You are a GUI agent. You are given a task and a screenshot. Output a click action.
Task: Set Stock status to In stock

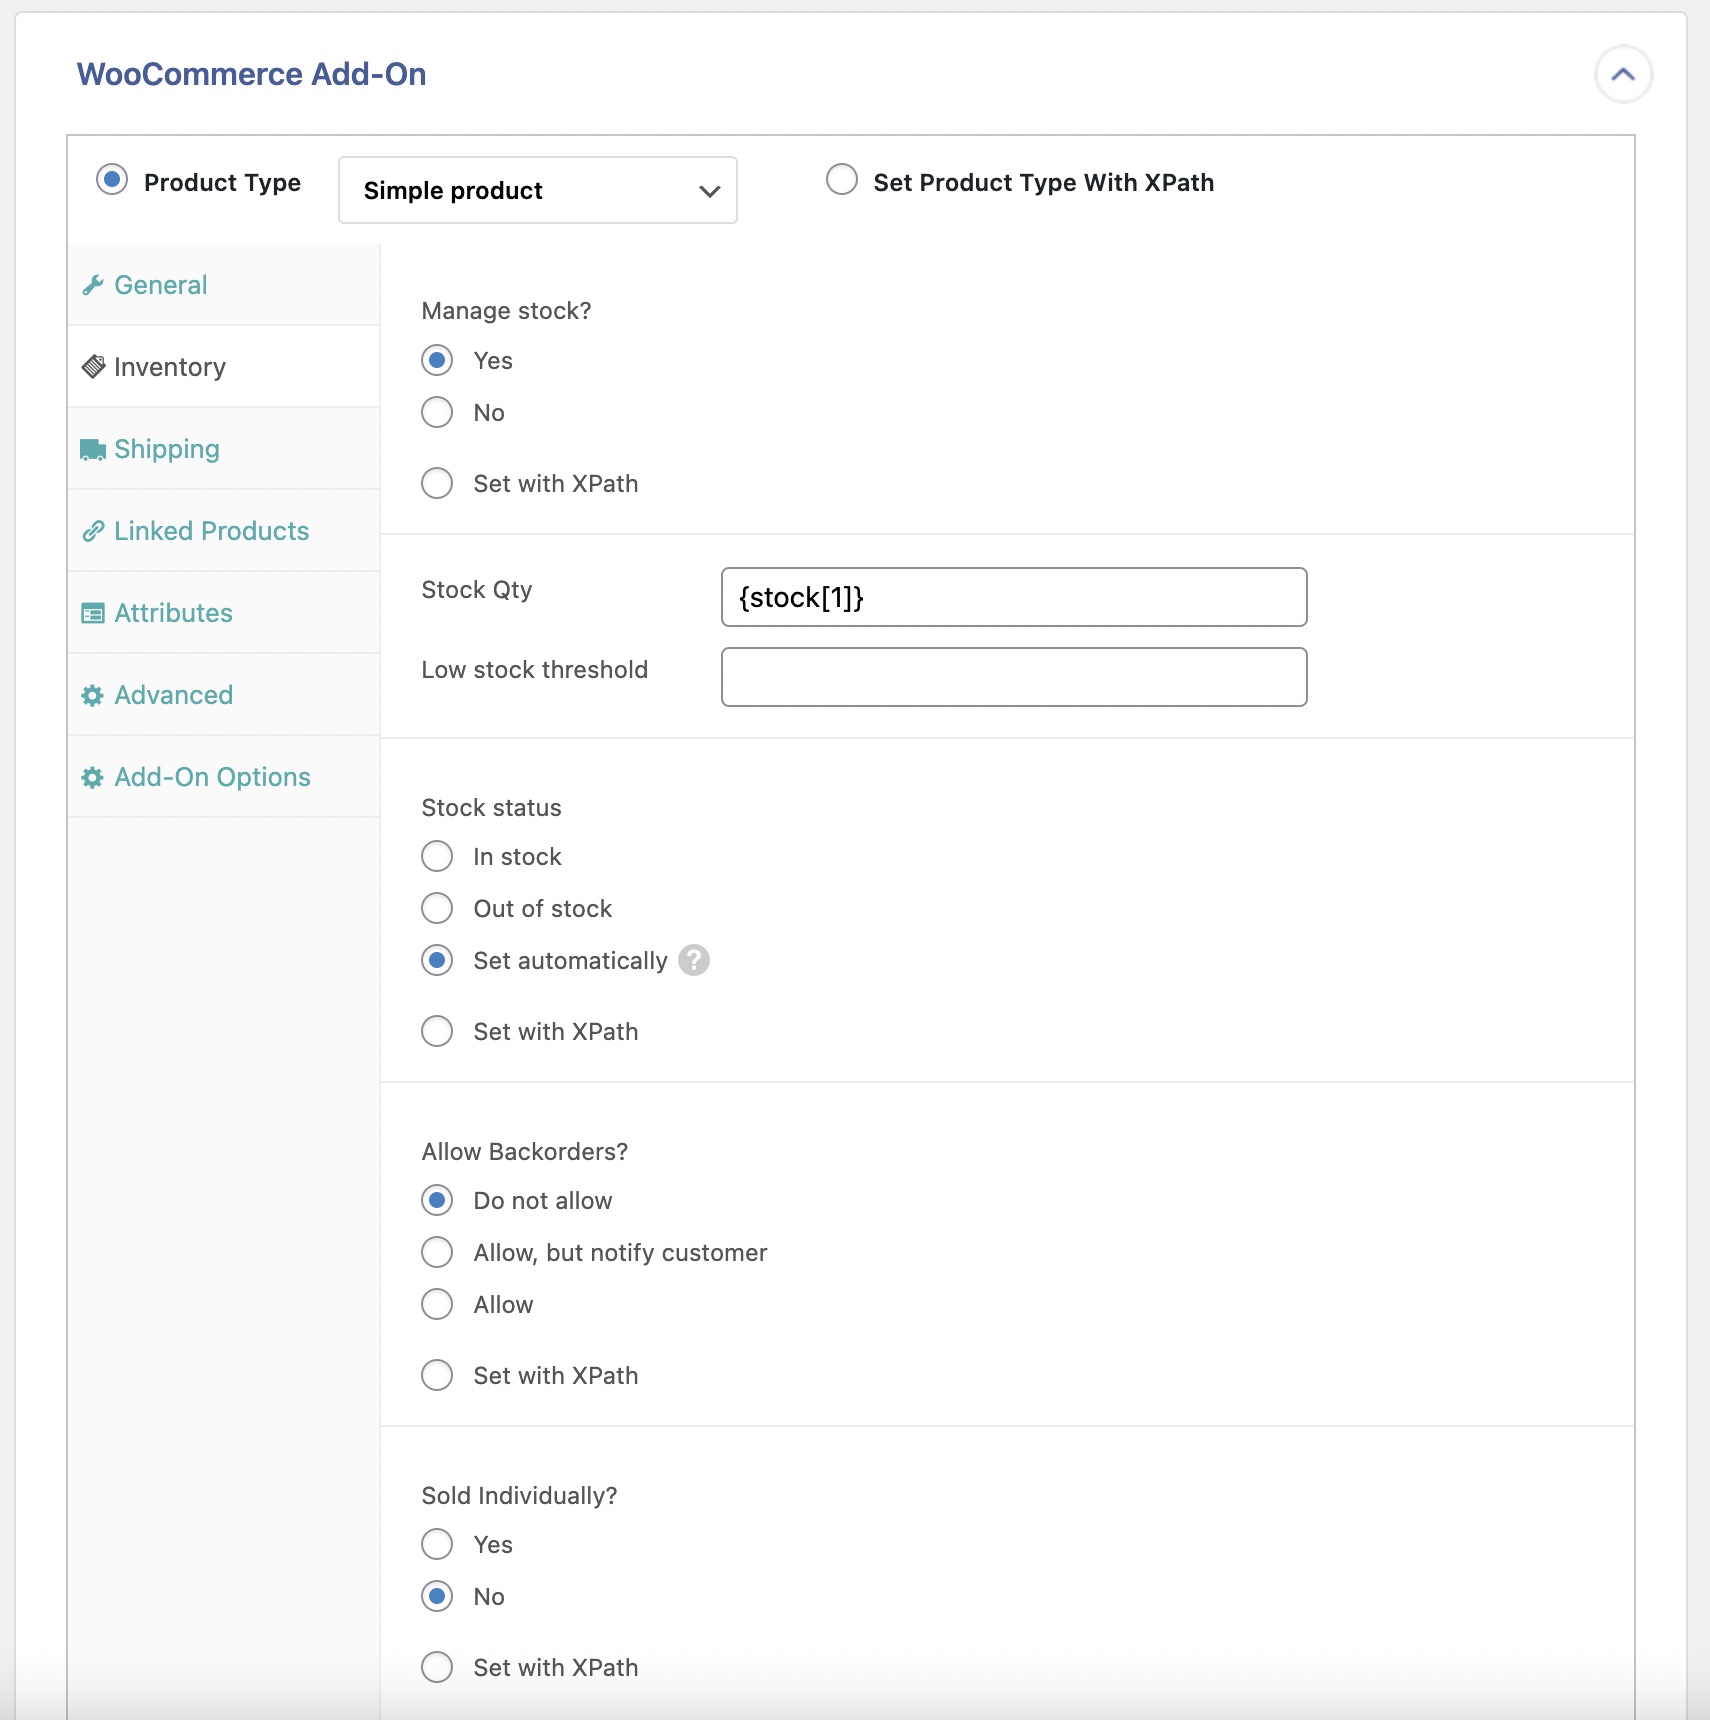[x=437, y=856]
